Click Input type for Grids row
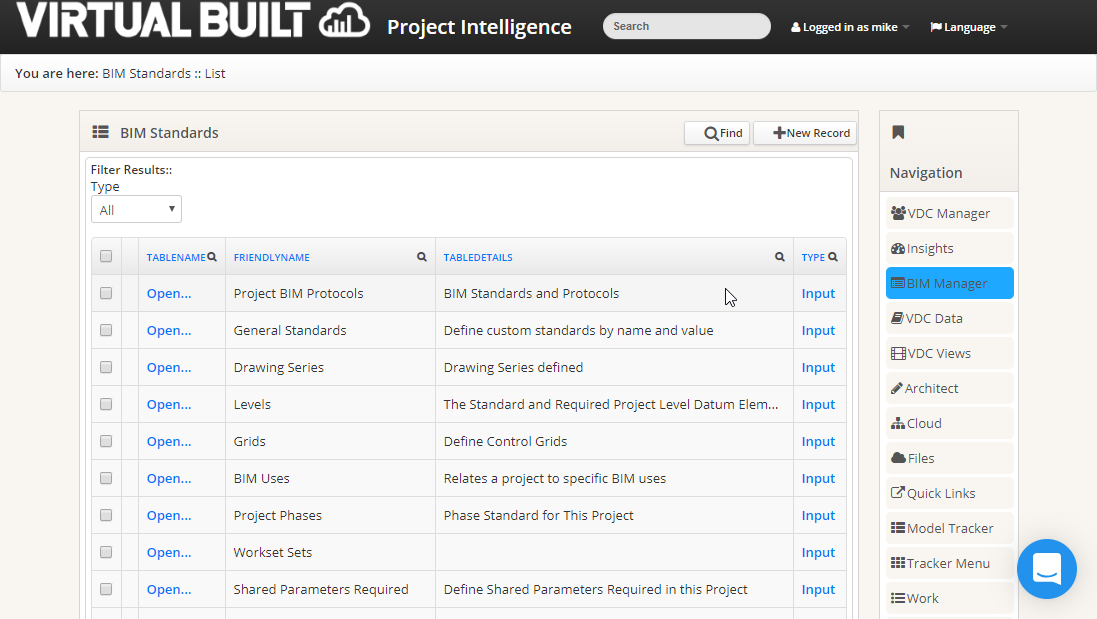Image resolution: width=1097 pixels, height=619 pixels. tap(818, 442)
